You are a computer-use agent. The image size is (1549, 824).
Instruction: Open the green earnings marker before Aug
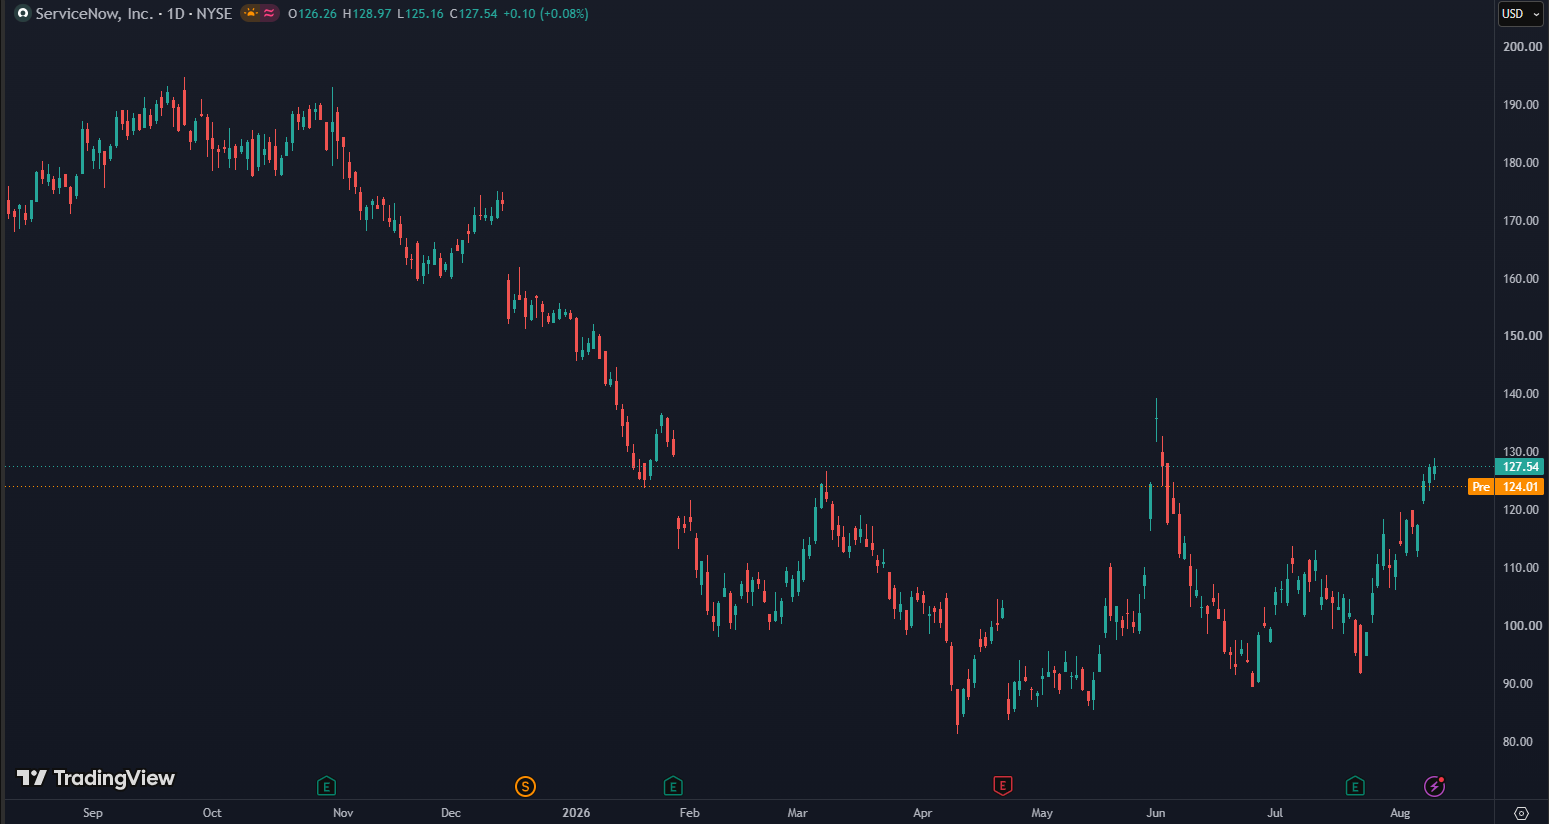1355,786
